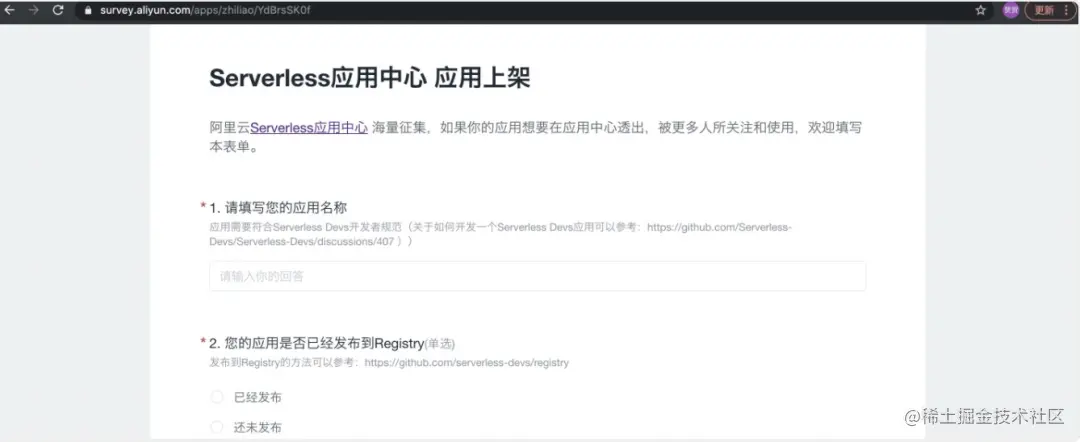Click the Serverless应用中心 应用上架 heading
This screenshot has height=442, width=1080.
[x=370, y=78]
